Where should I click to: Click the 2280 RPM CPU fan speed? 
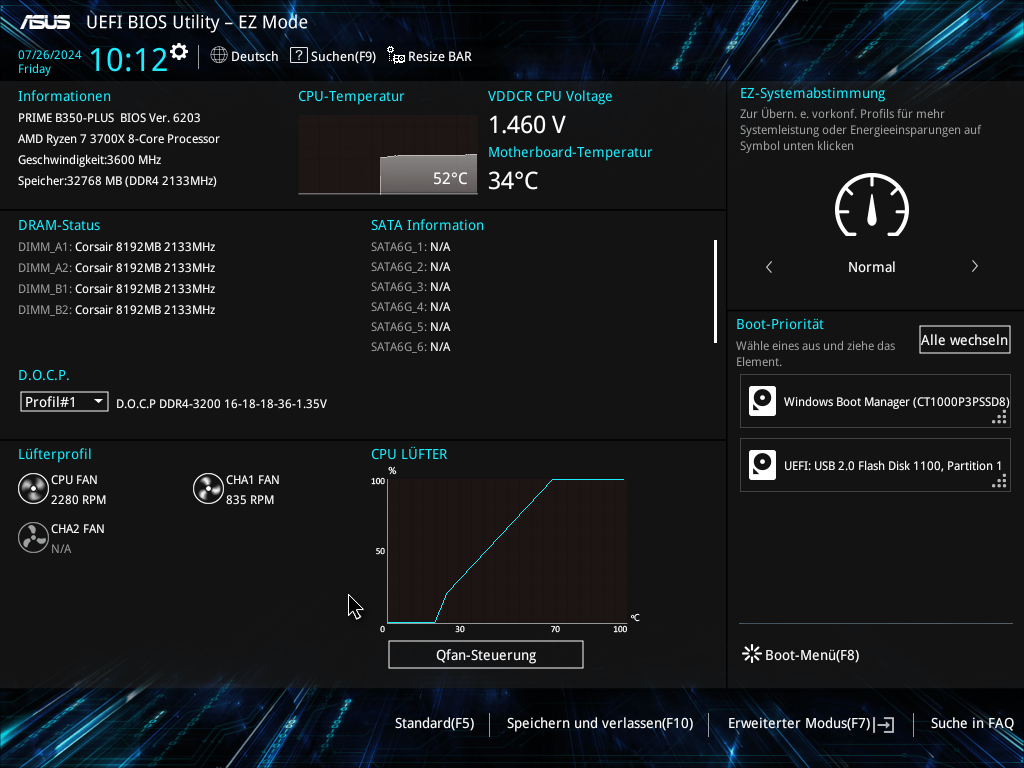(78, 500)
